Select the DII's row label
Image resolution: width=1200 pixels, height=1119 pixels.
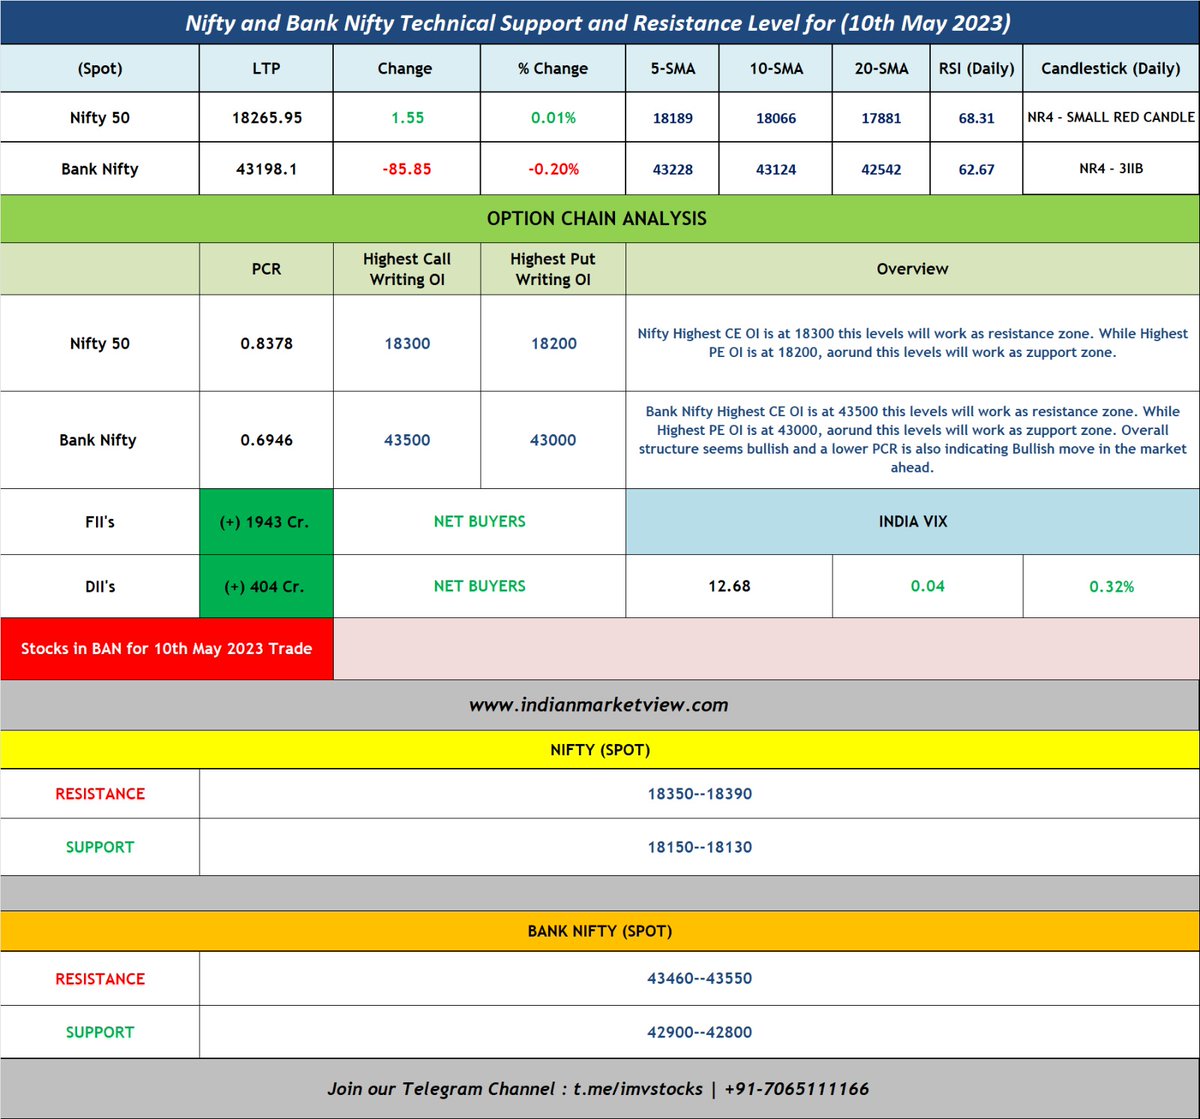(99, 586)
